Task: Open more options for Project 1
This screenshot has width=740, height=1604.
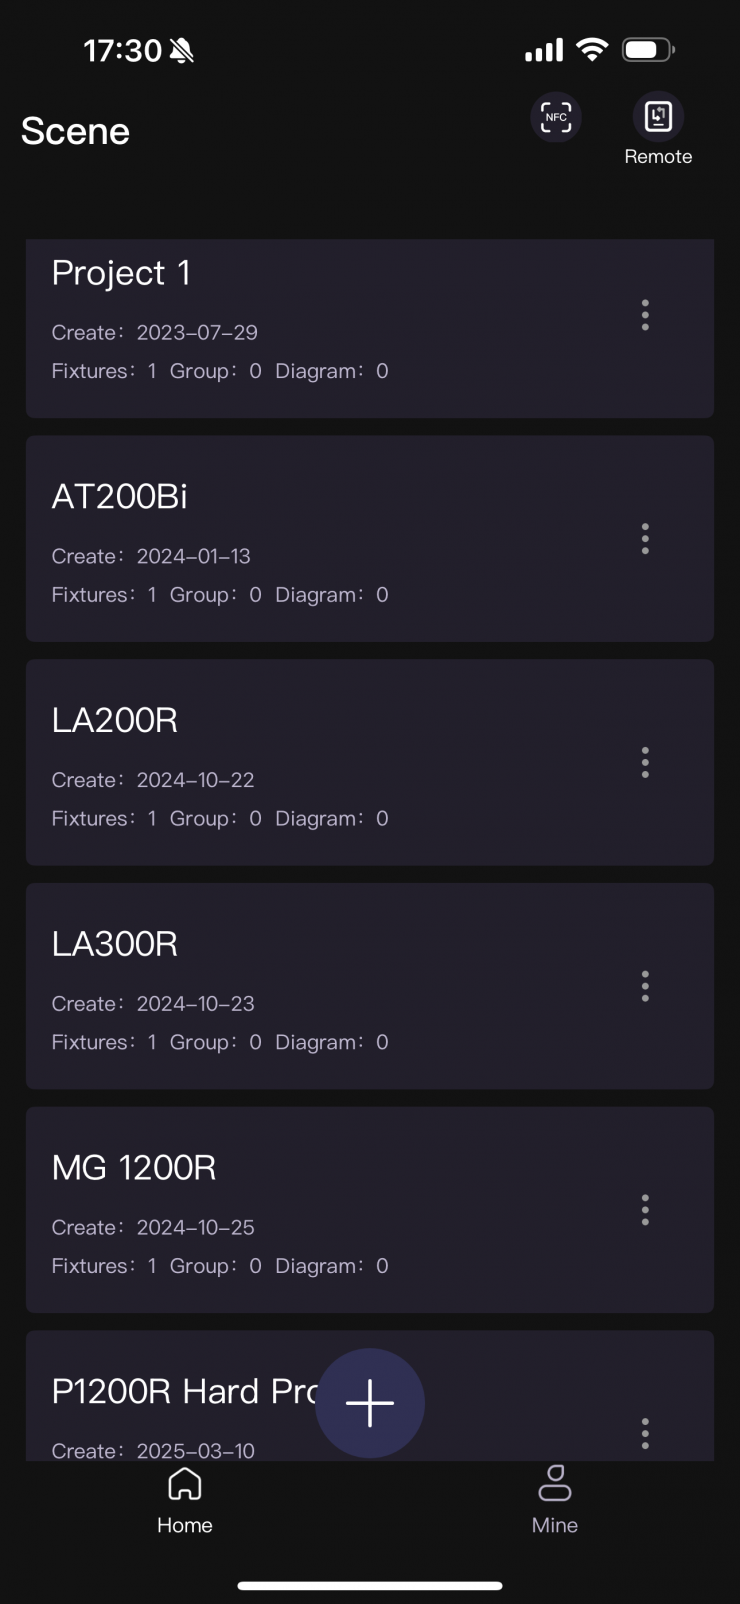Action: (645, 315)
